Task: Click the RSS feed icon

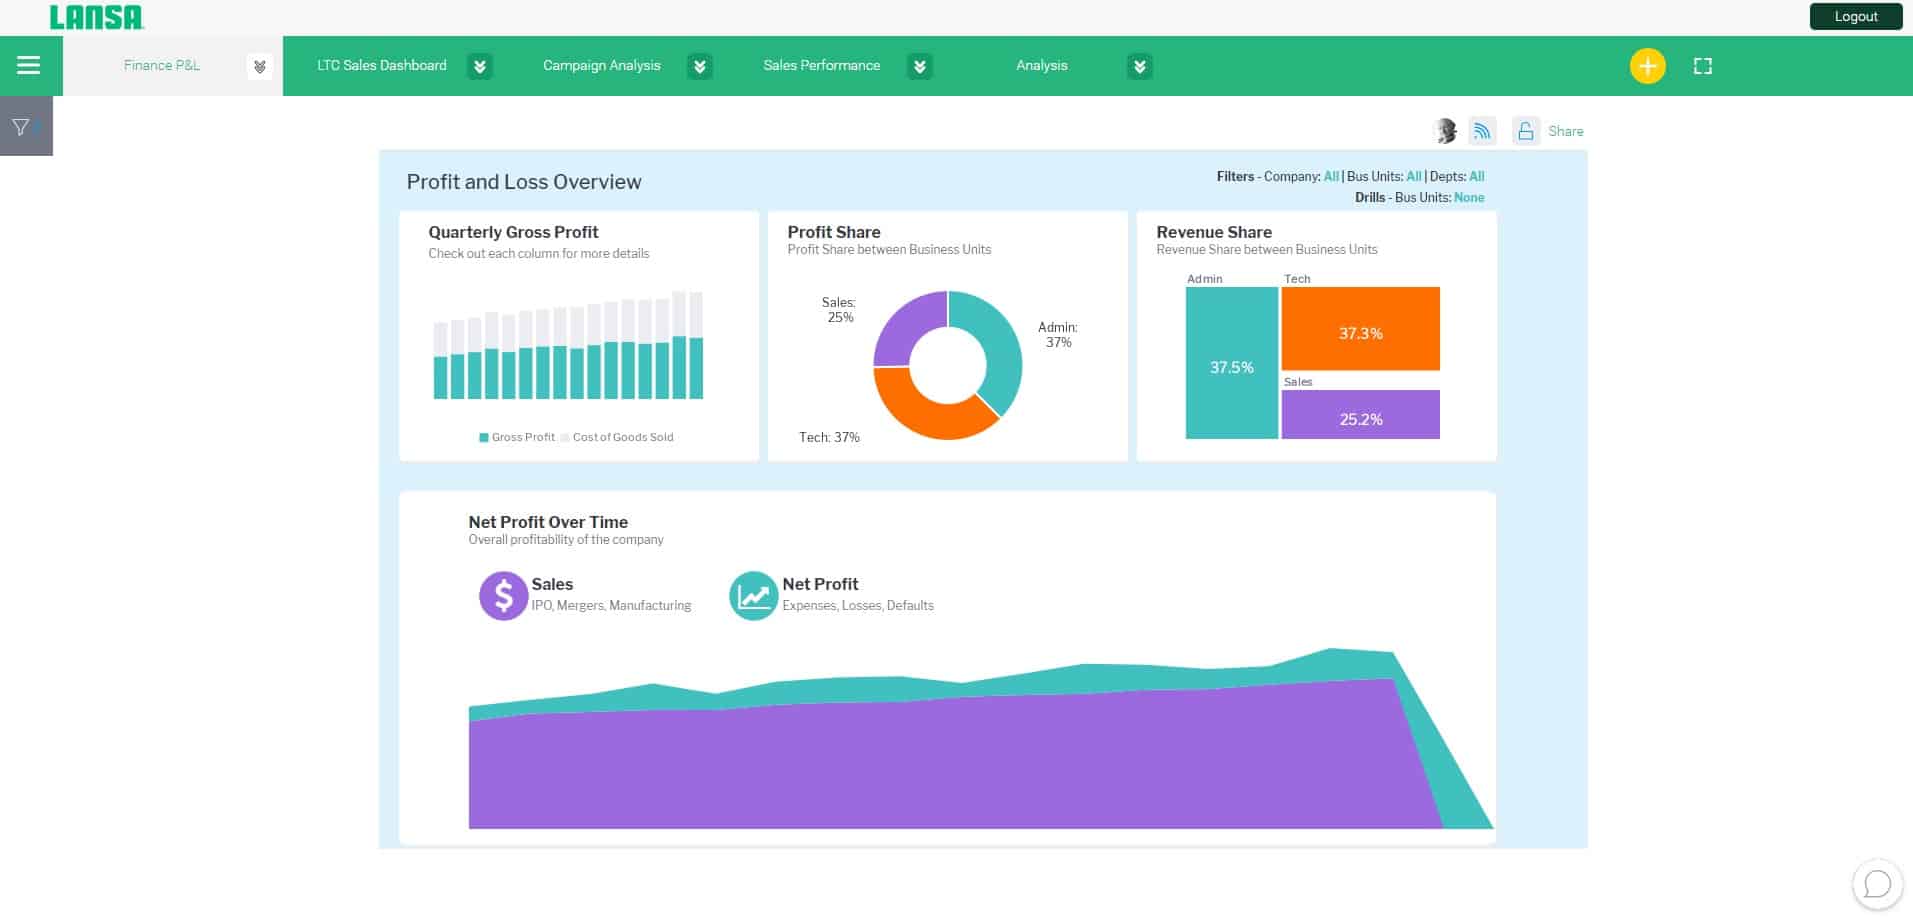Action: point(1482,130)
